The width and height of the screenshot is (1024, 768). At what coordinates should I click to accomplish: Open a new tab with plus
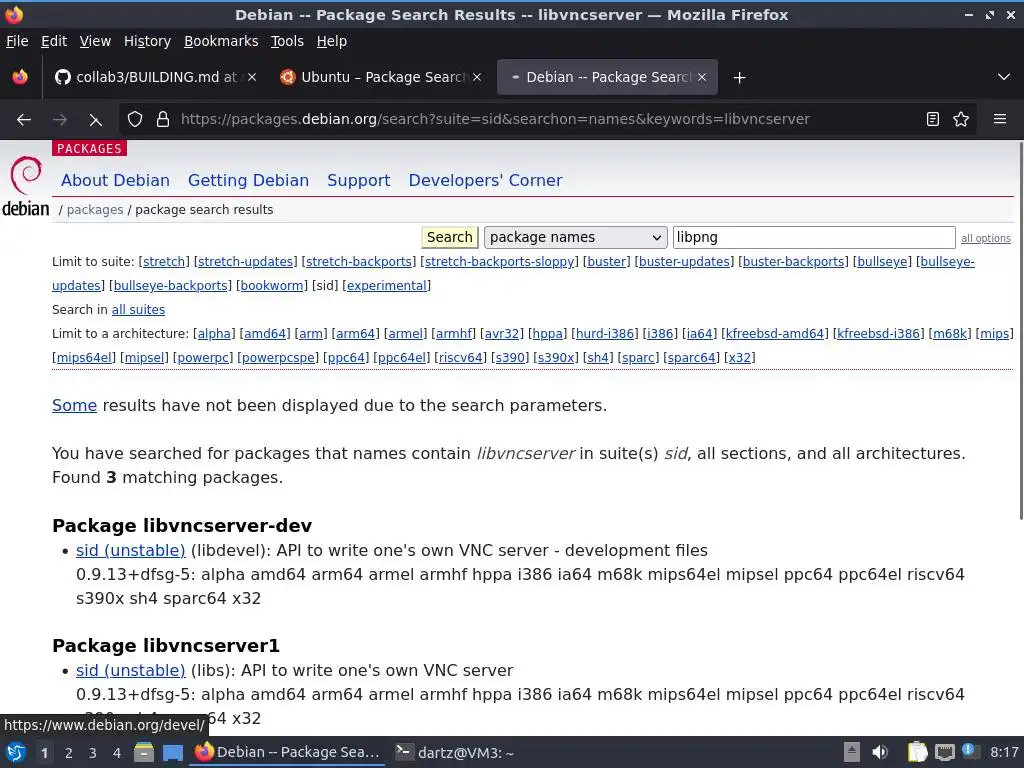click(x=739, y=78)
